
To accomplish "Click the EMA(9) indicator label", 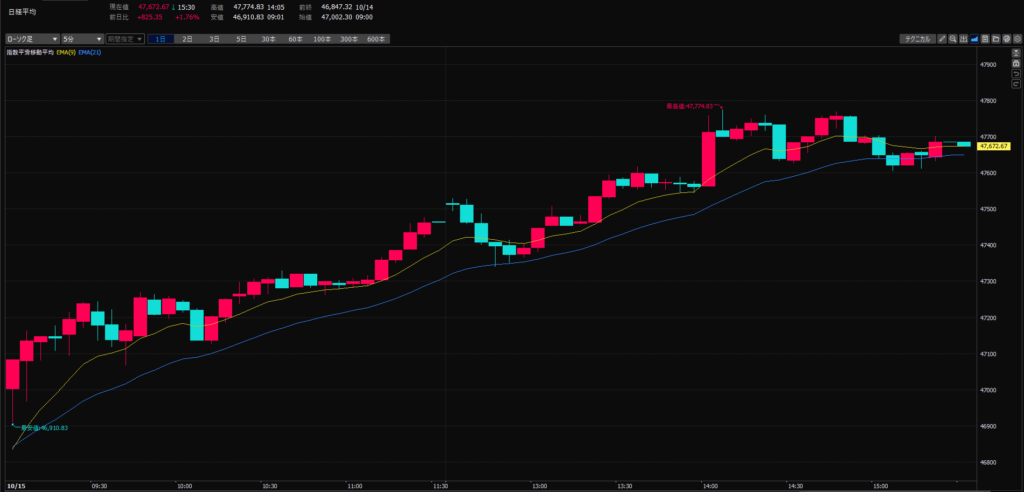I will 65,51.
